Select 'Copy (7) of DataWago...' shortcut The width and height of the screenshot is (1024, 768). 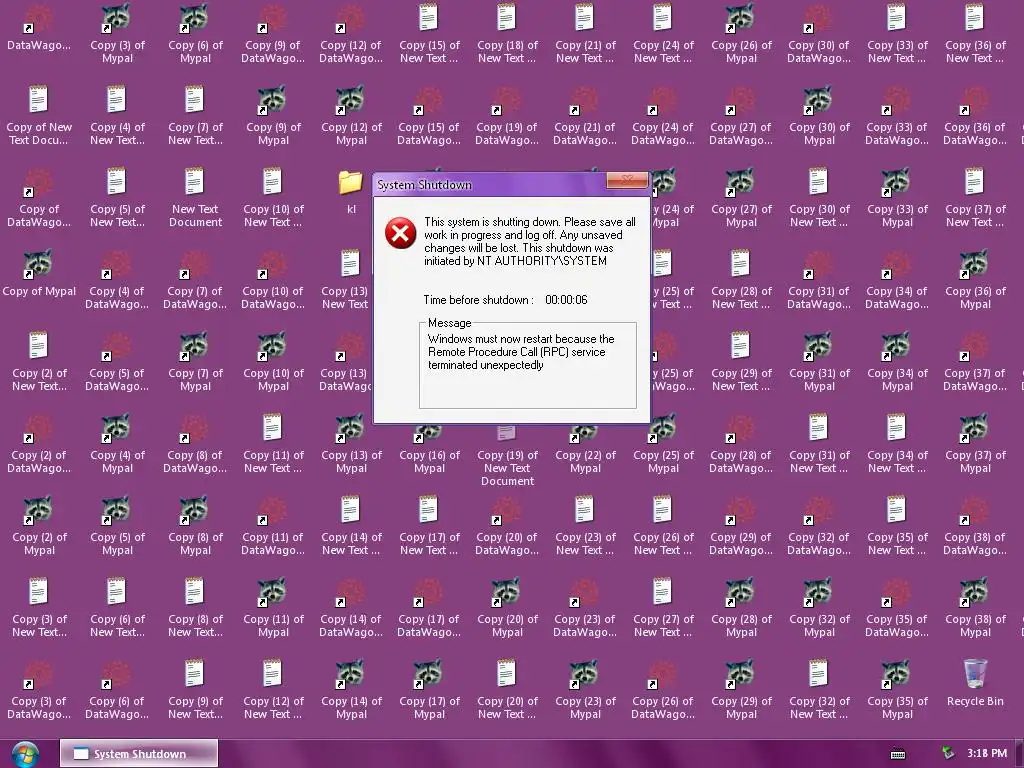[x=195, y=280]
